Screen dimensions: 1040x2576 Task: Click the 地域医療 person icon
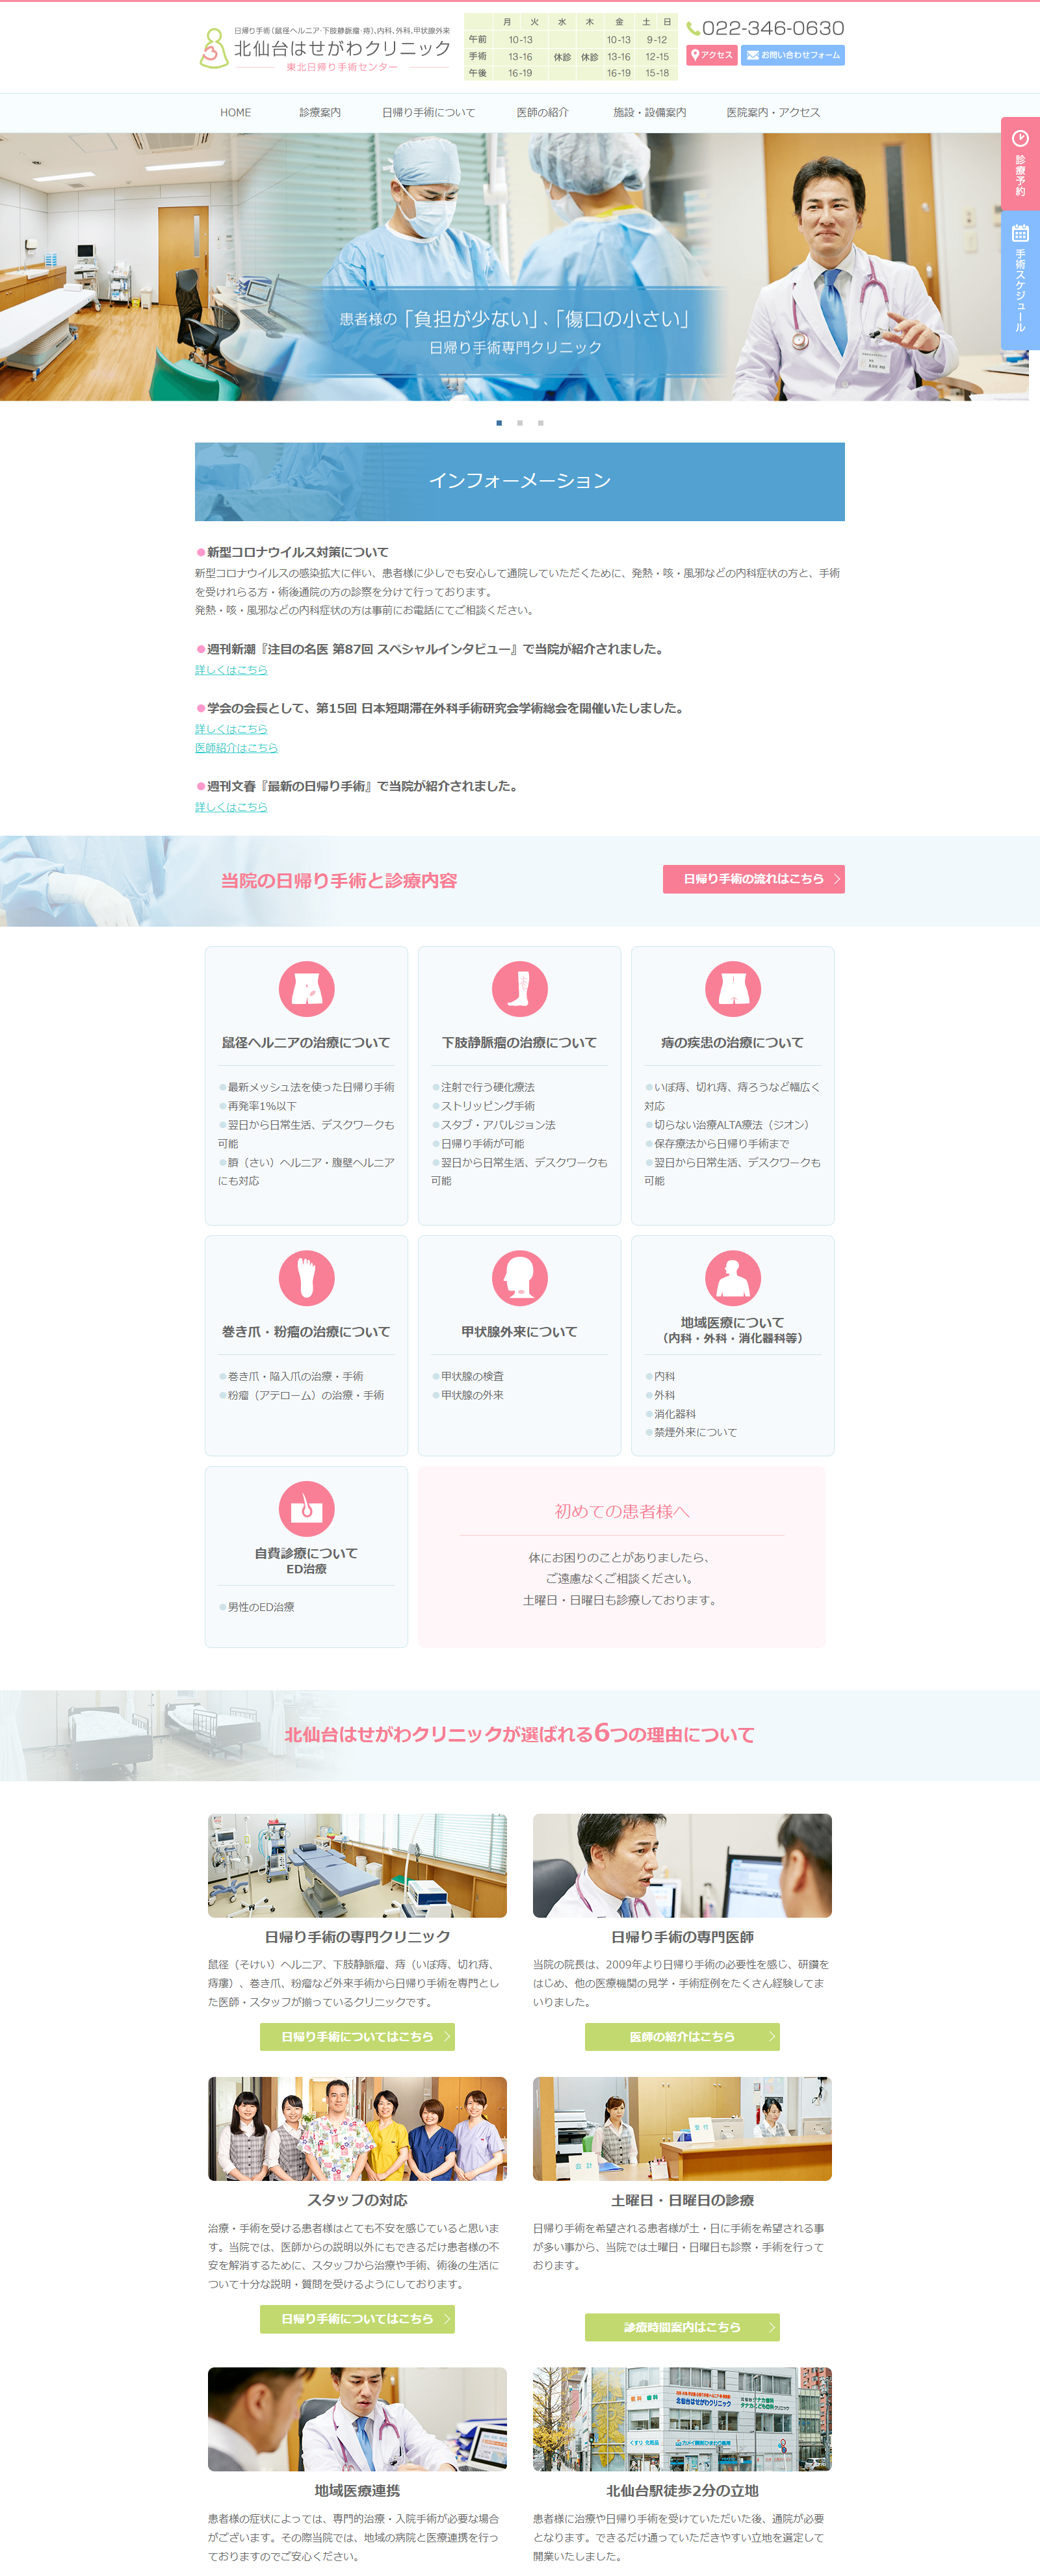point(733,1278)
